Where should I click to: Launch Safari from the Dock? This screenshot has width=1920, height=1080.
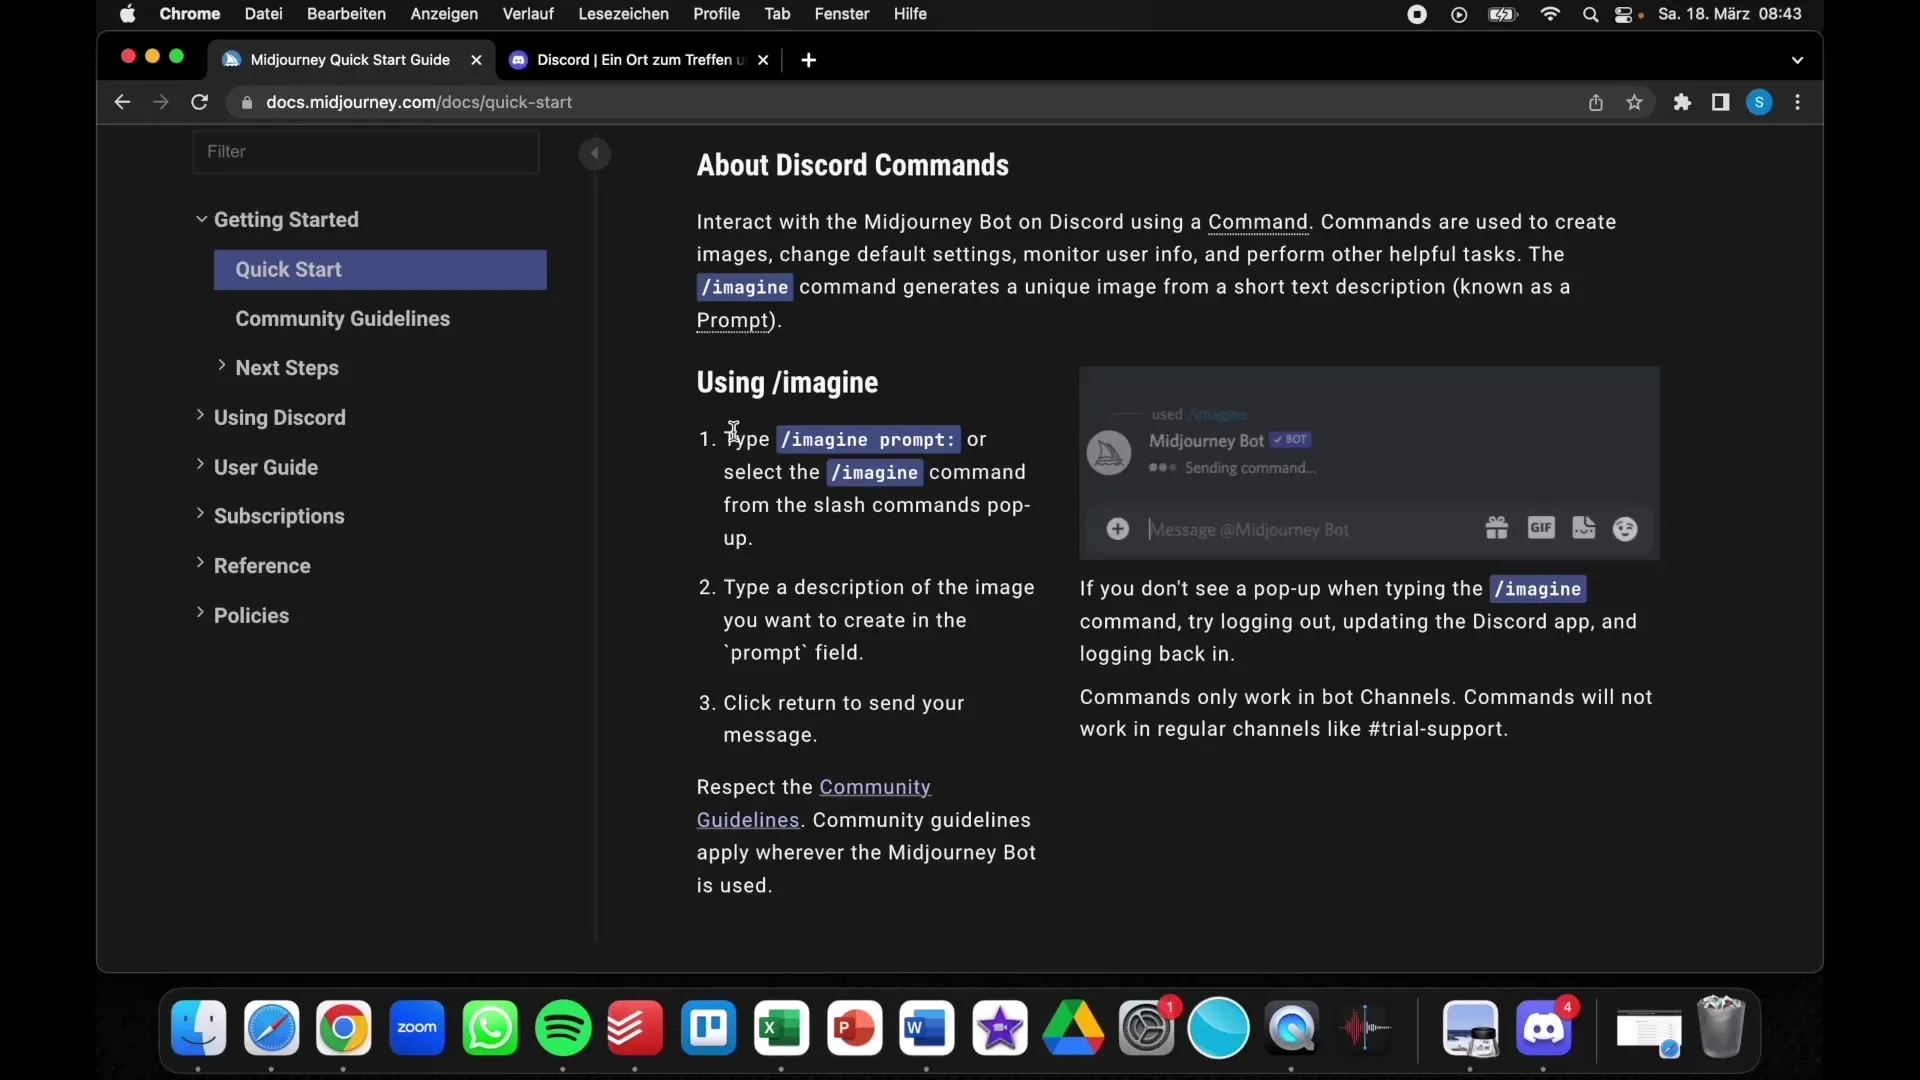(x=272, y=1028)
